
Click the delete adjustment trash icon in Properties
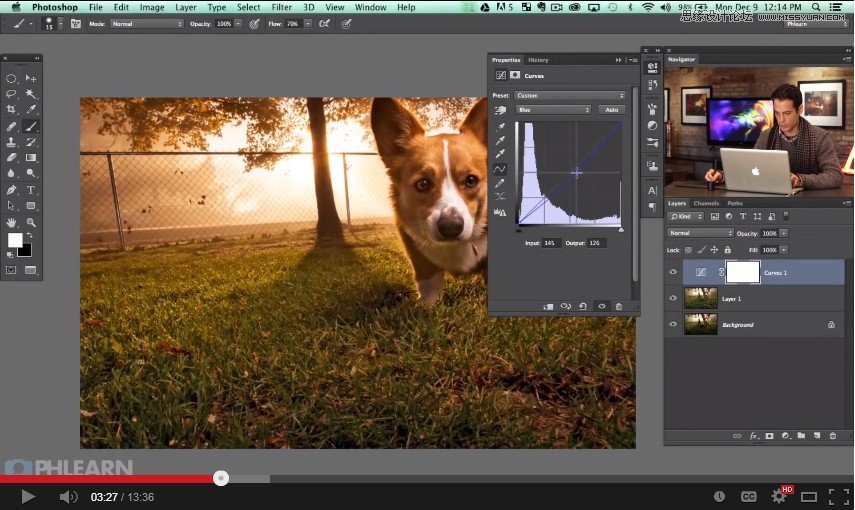[x=619, y=307]
